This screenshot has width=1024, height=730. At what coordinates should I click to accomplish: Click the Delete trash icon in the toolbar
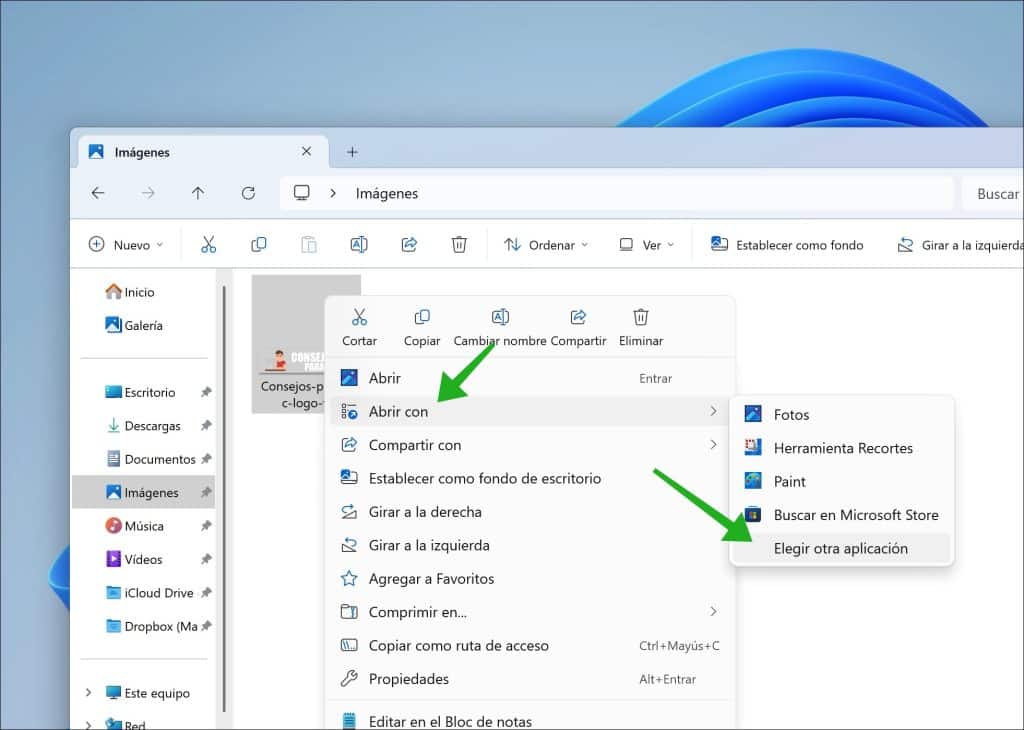click(459, 245)
